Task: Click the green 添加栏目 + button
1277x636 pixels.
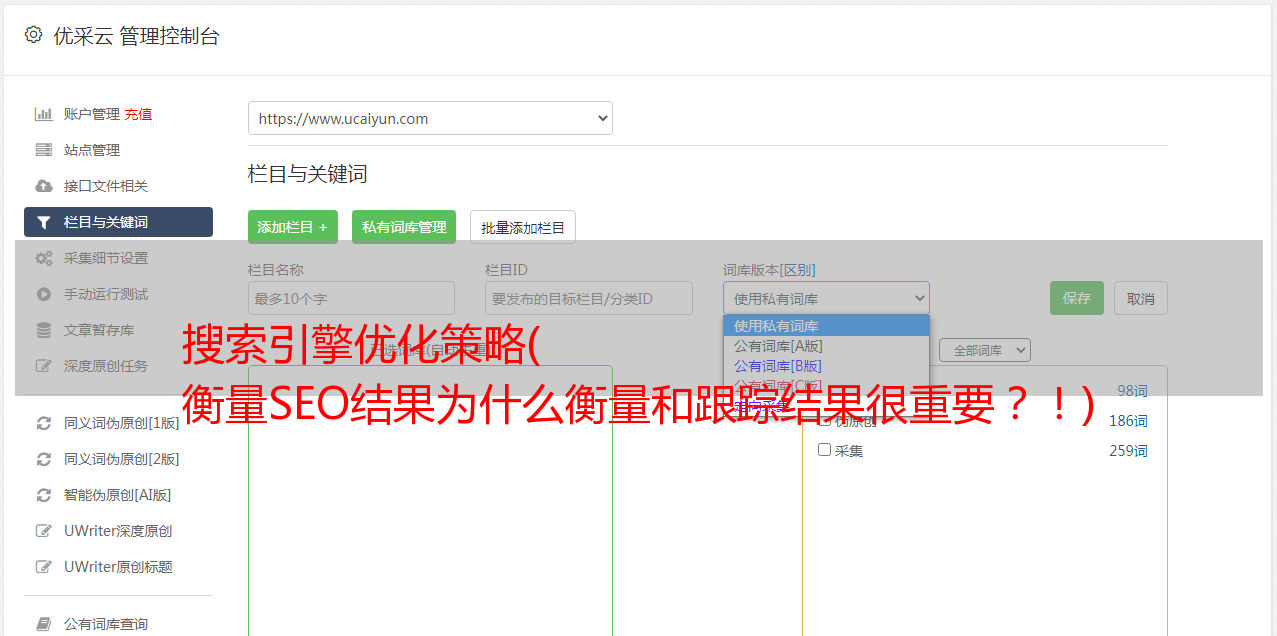Action: [293, 227]
